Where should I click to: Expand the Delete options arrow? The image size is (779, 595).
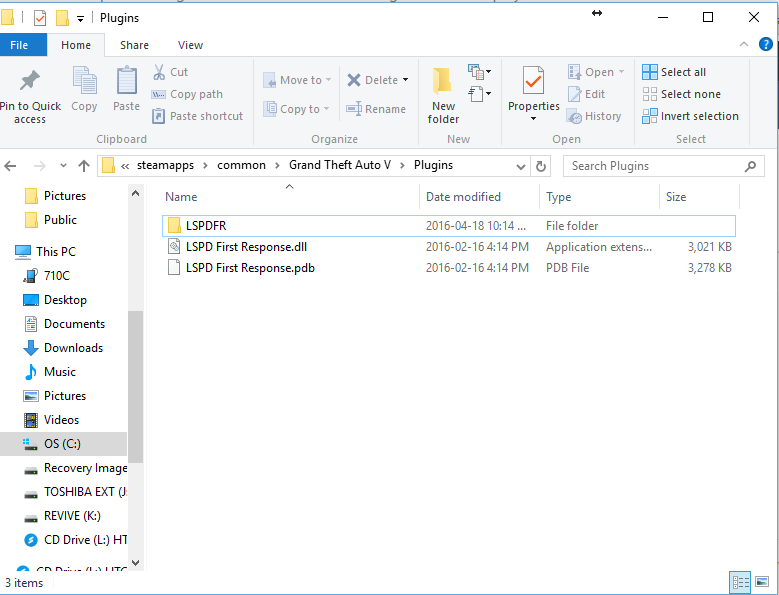click(x=405, y=80)
